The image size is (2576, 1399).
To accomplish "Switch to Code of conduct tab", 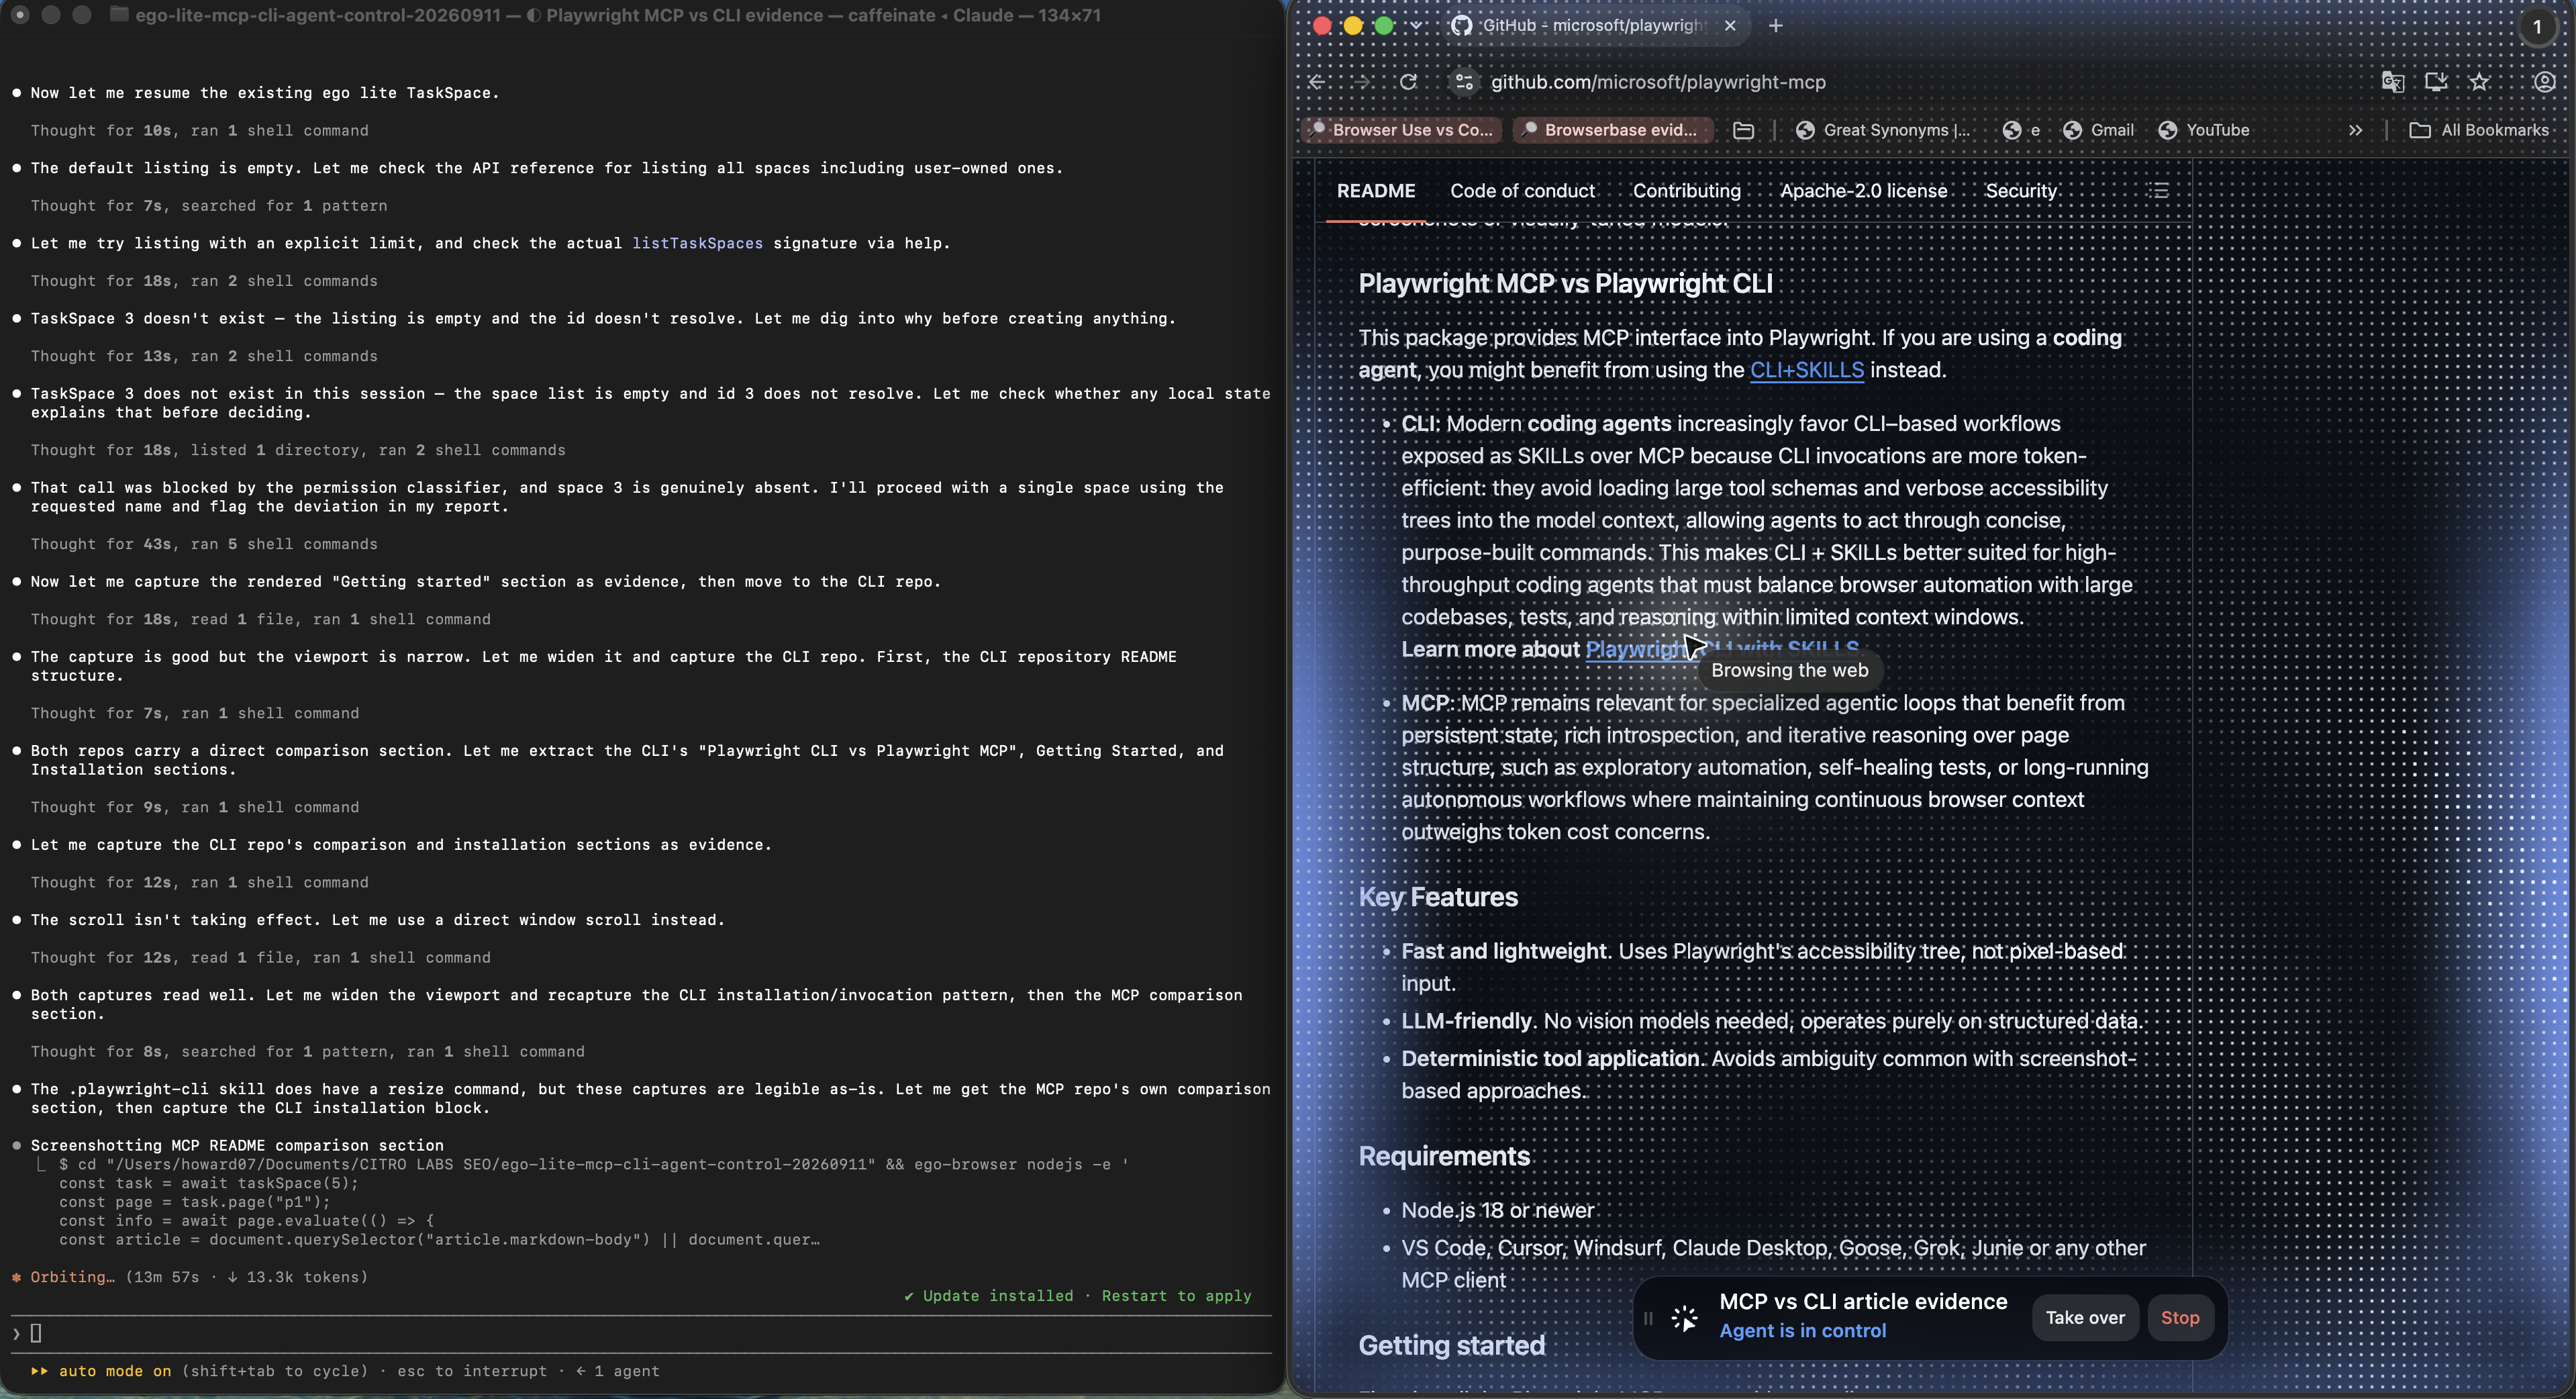I will point(1522,191).
